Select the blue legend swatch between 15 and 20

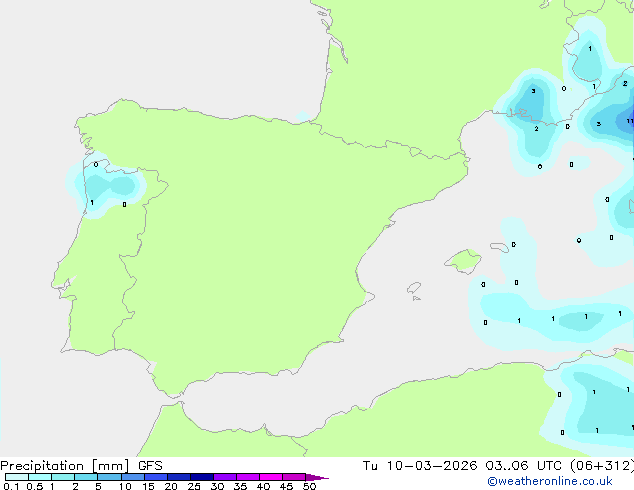click(x=156, y=477)
